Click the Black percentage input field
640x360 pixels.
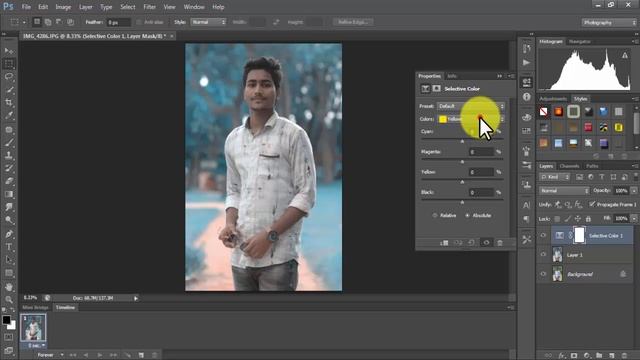point(481,192)
